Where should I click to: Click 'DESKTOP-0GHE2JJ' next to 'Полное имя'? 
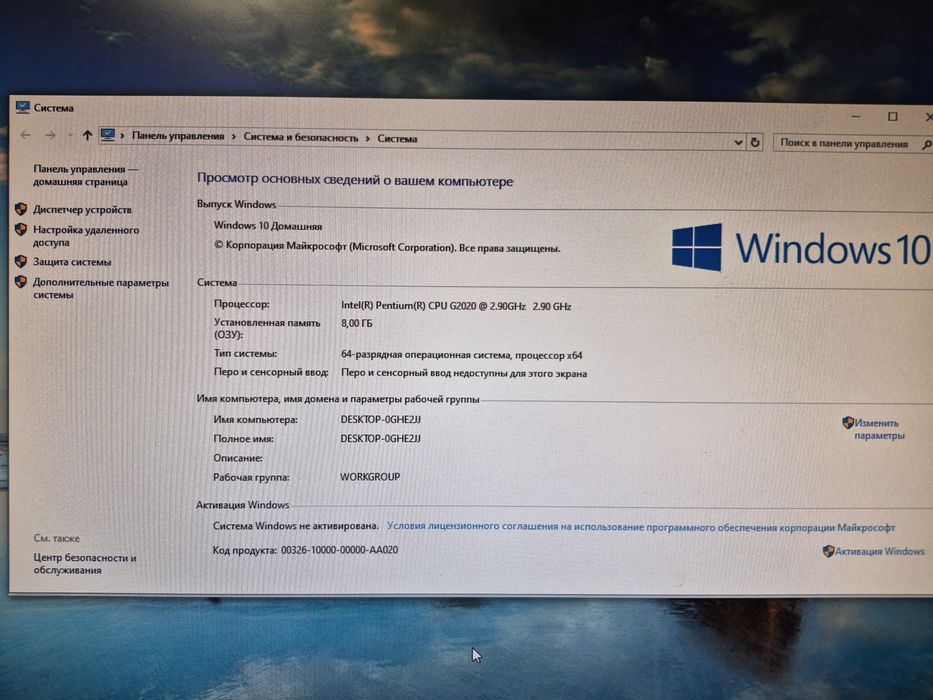click(x=380, y=438)
